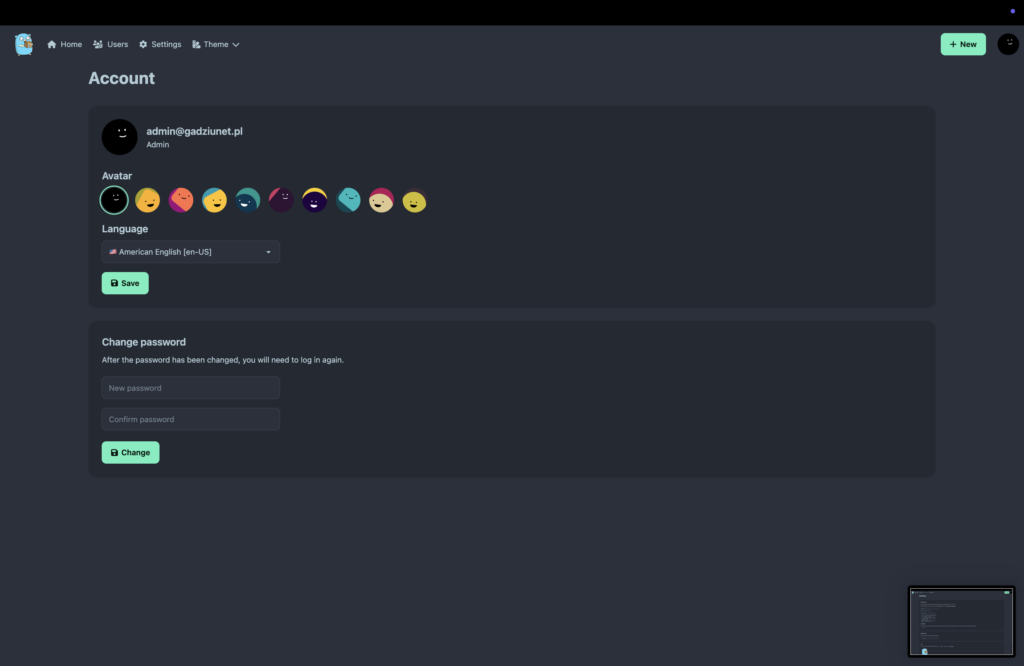Focus the New password field

tap(191, 388)
